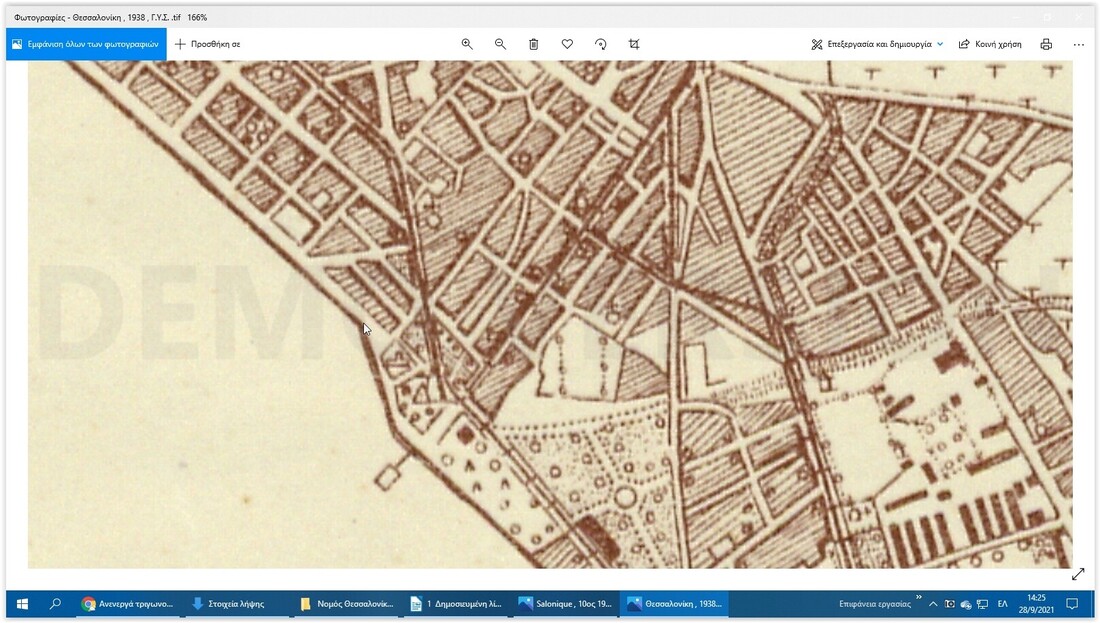Open Προσθήκη σε menu
The width and height of the screenshot is (1100, 623).
pos(208,44)
